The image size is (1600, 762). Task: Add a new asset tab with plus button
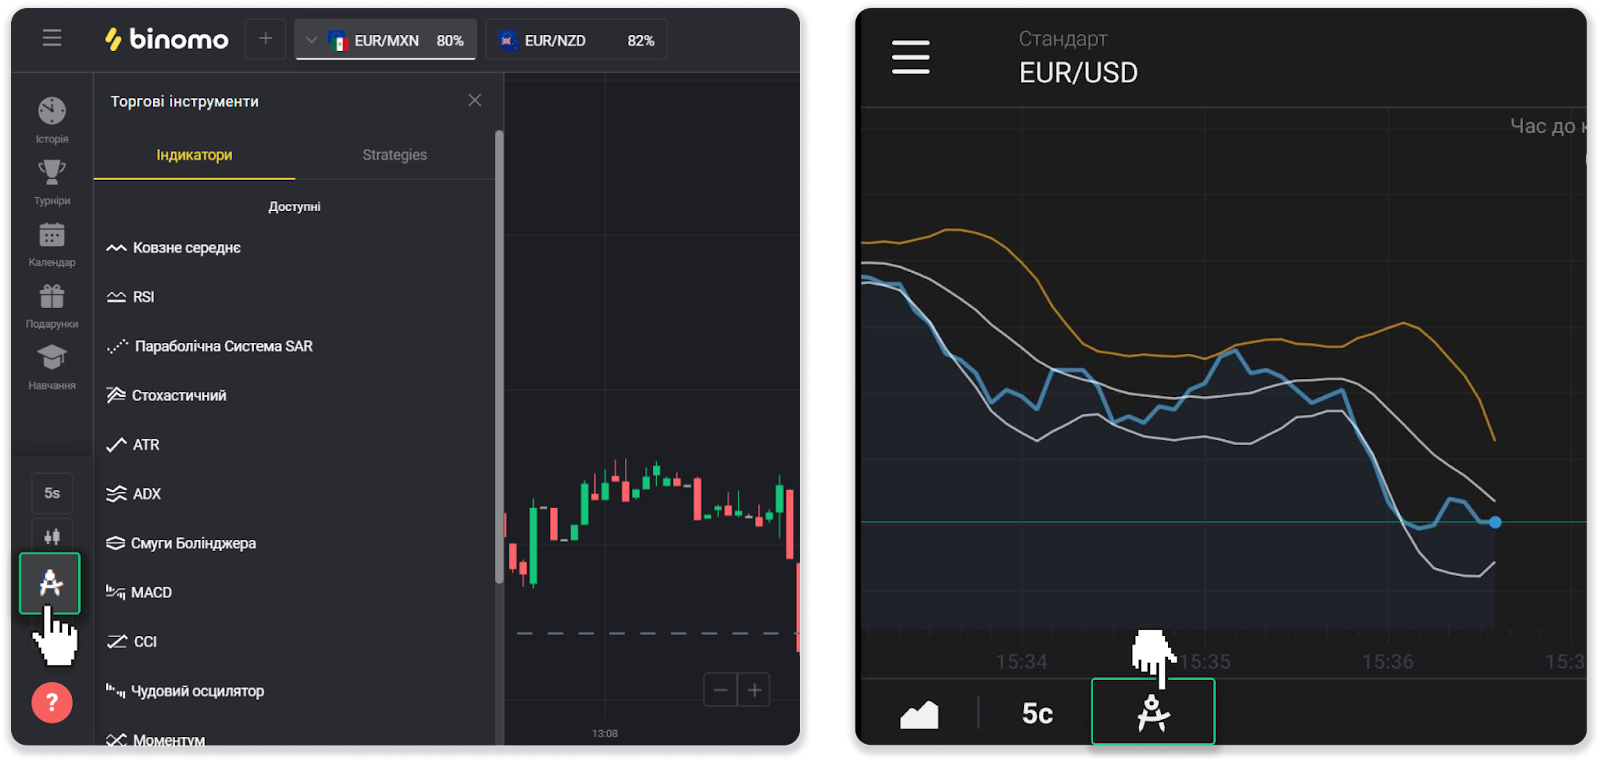tap(265, 39)
